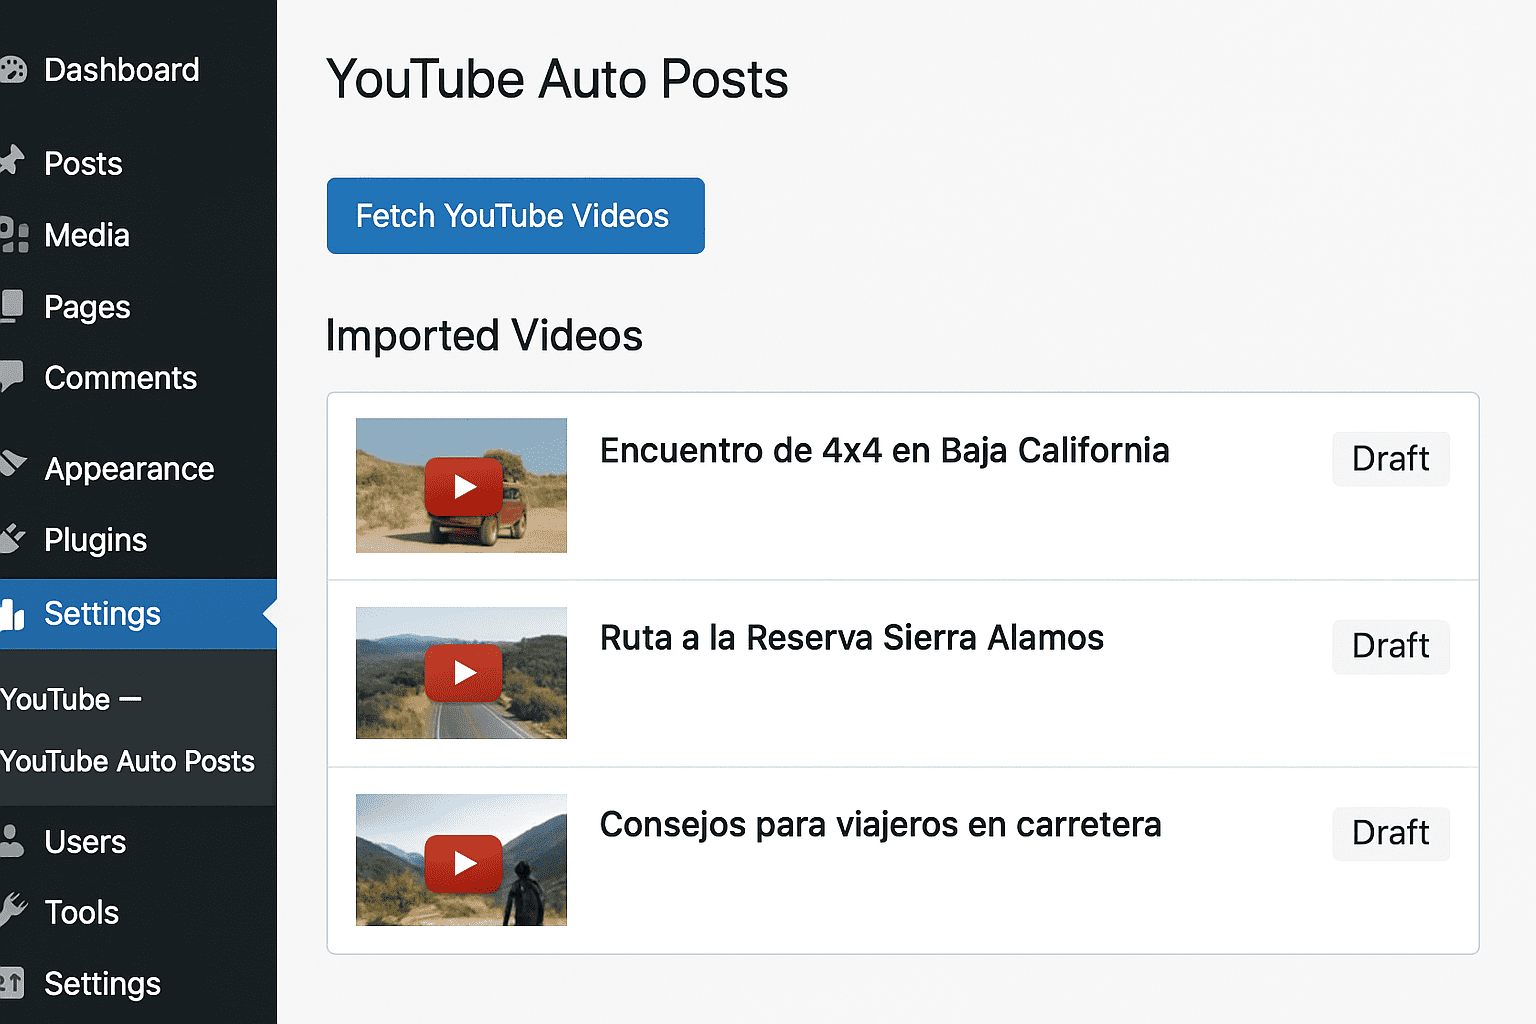Click Draft status for Consejos para viajeros
The image size is (1536, 1024).
(x=1390, y=833)
